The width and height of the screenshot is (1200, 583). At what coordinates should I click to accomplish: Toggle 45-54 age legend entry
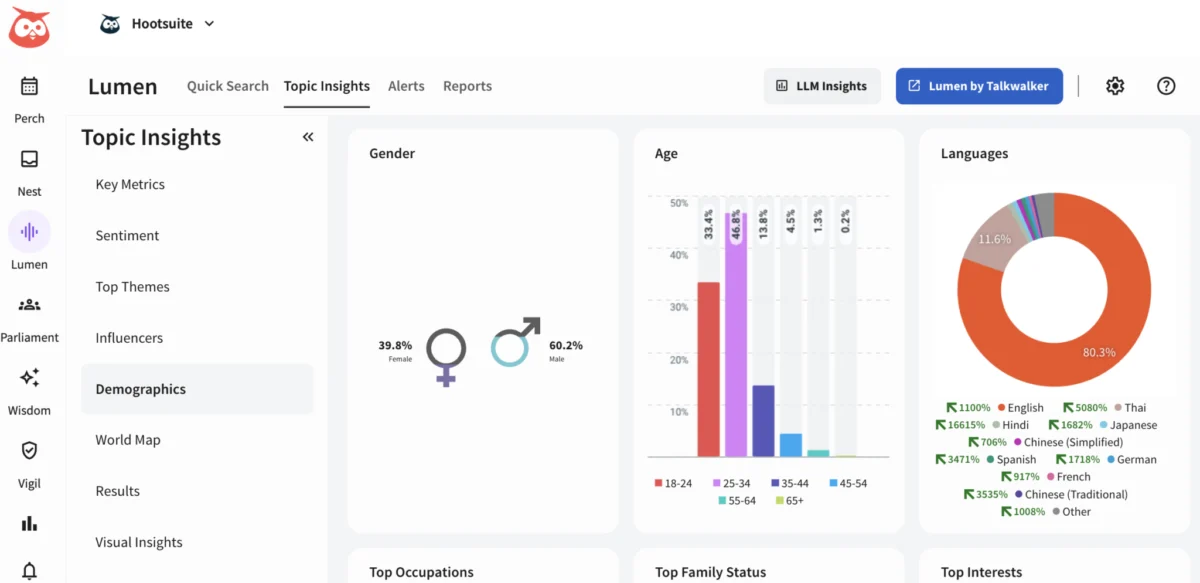click(x=848, y=483)
